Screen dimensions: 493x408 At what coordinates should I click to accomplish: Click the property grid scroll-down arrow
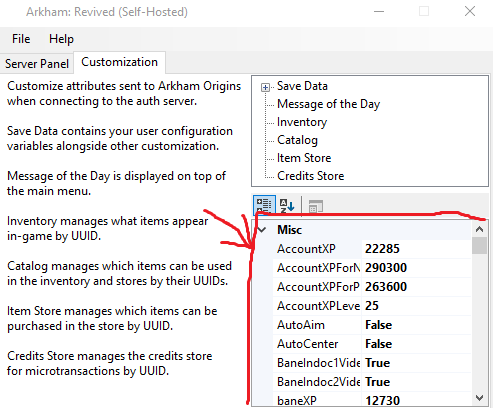pyautogui.click(x=479, y=397)
